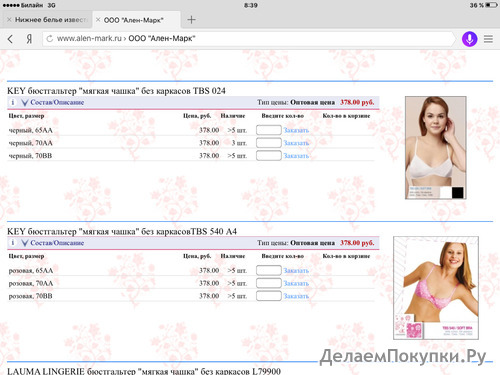Viewport: 500px width, 375px height.
Task: Expand Состав/Описание for TBS 540 A4
Action: [x=53, y=243]
